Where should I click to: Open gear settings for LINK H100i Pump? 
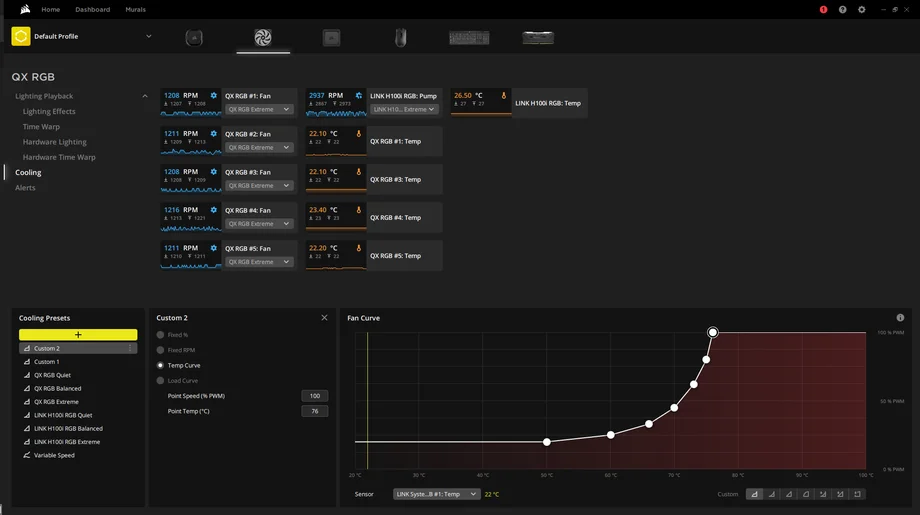(x=358, y=96)
